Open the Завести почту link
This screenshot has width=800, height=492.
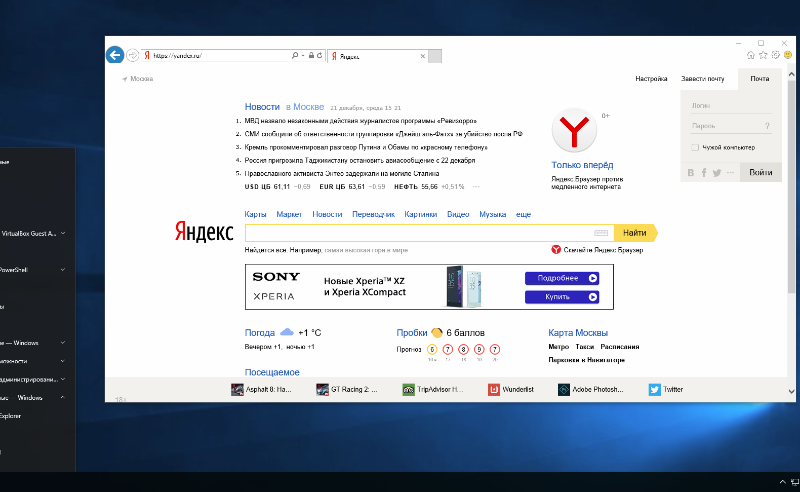tap(703, 79)
